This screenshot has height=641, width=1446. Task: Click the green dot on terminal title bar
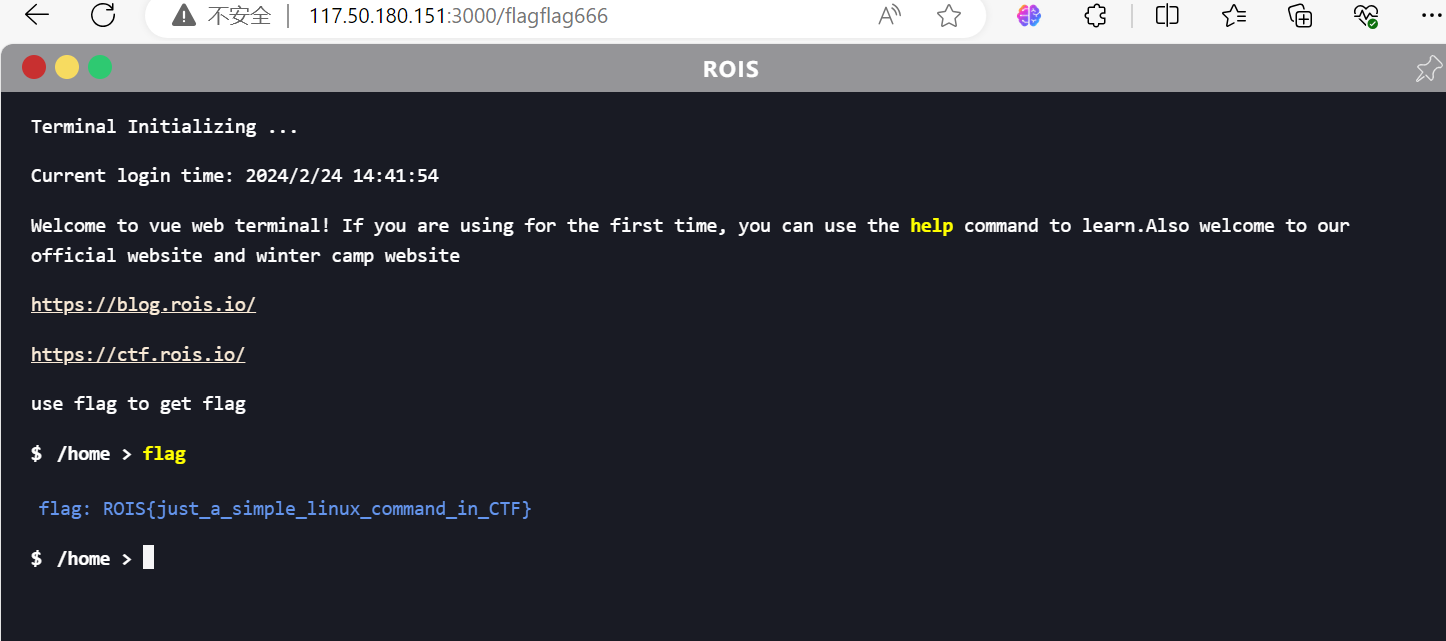click(100, 67)
